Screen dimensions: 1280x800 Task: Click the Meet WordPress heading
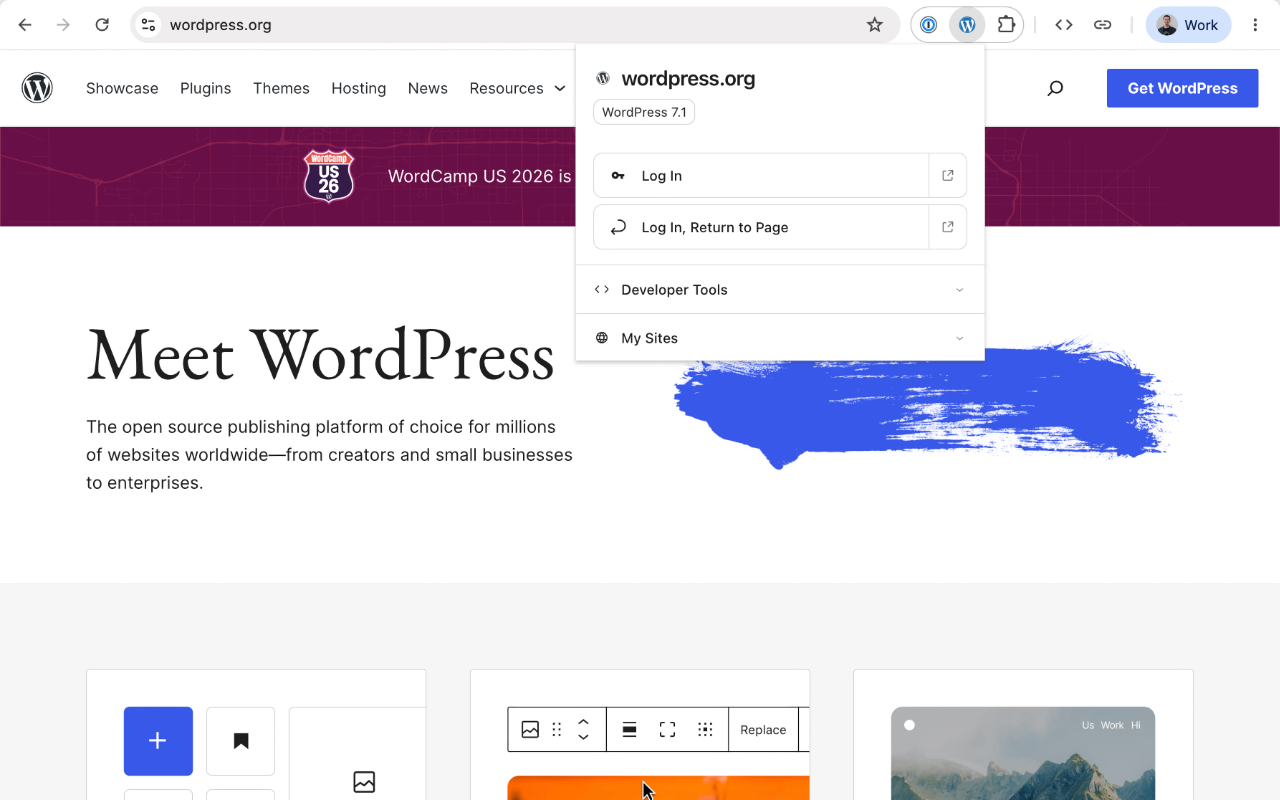coord(320,356)
